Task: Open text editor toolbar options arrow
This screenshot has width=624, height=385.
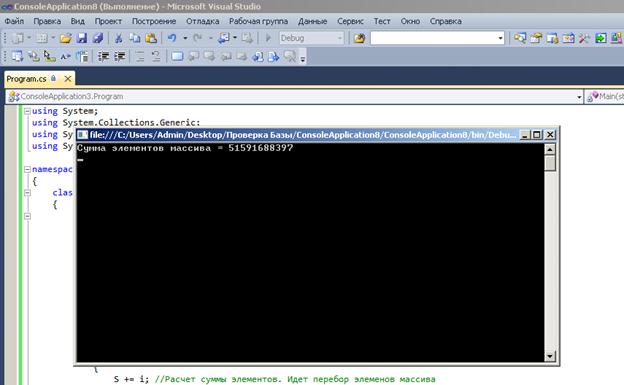Action: [x=303, y=59]
